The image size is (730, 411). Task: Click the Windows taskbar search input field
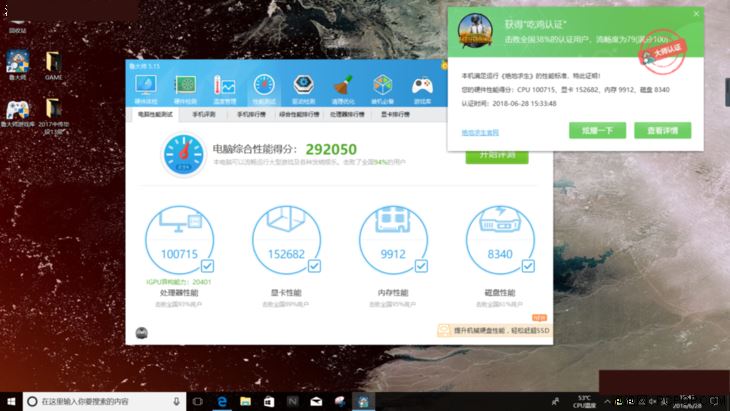104,401
